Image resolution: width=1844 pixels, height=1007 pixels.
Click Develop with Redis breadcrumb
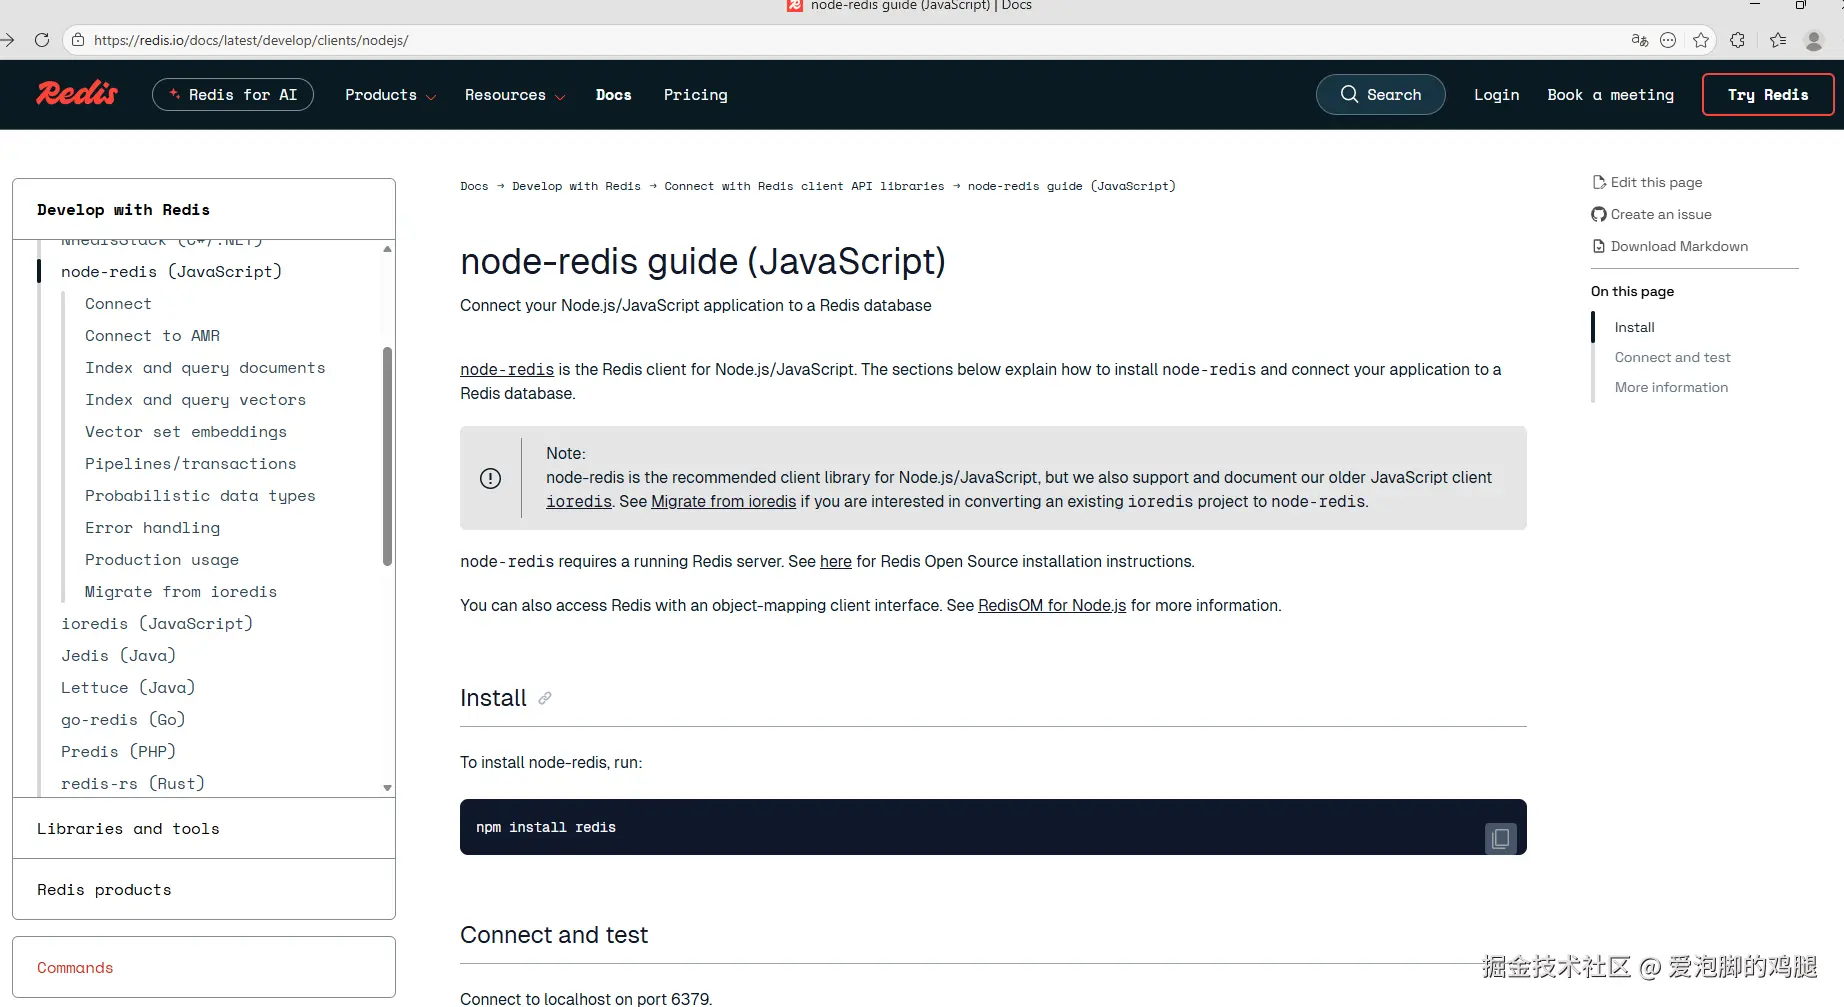coord(576,186)
